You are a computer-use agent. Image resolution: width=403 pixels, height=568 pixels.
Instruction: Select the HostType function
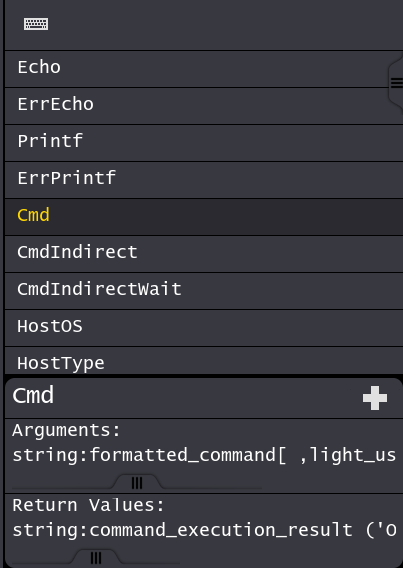click(204, 361)
